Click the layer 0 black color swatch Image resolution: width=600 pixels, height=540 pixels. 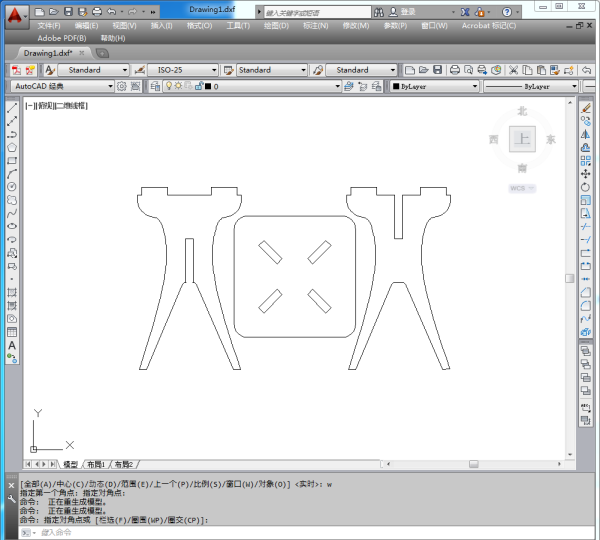click(208, 86)
